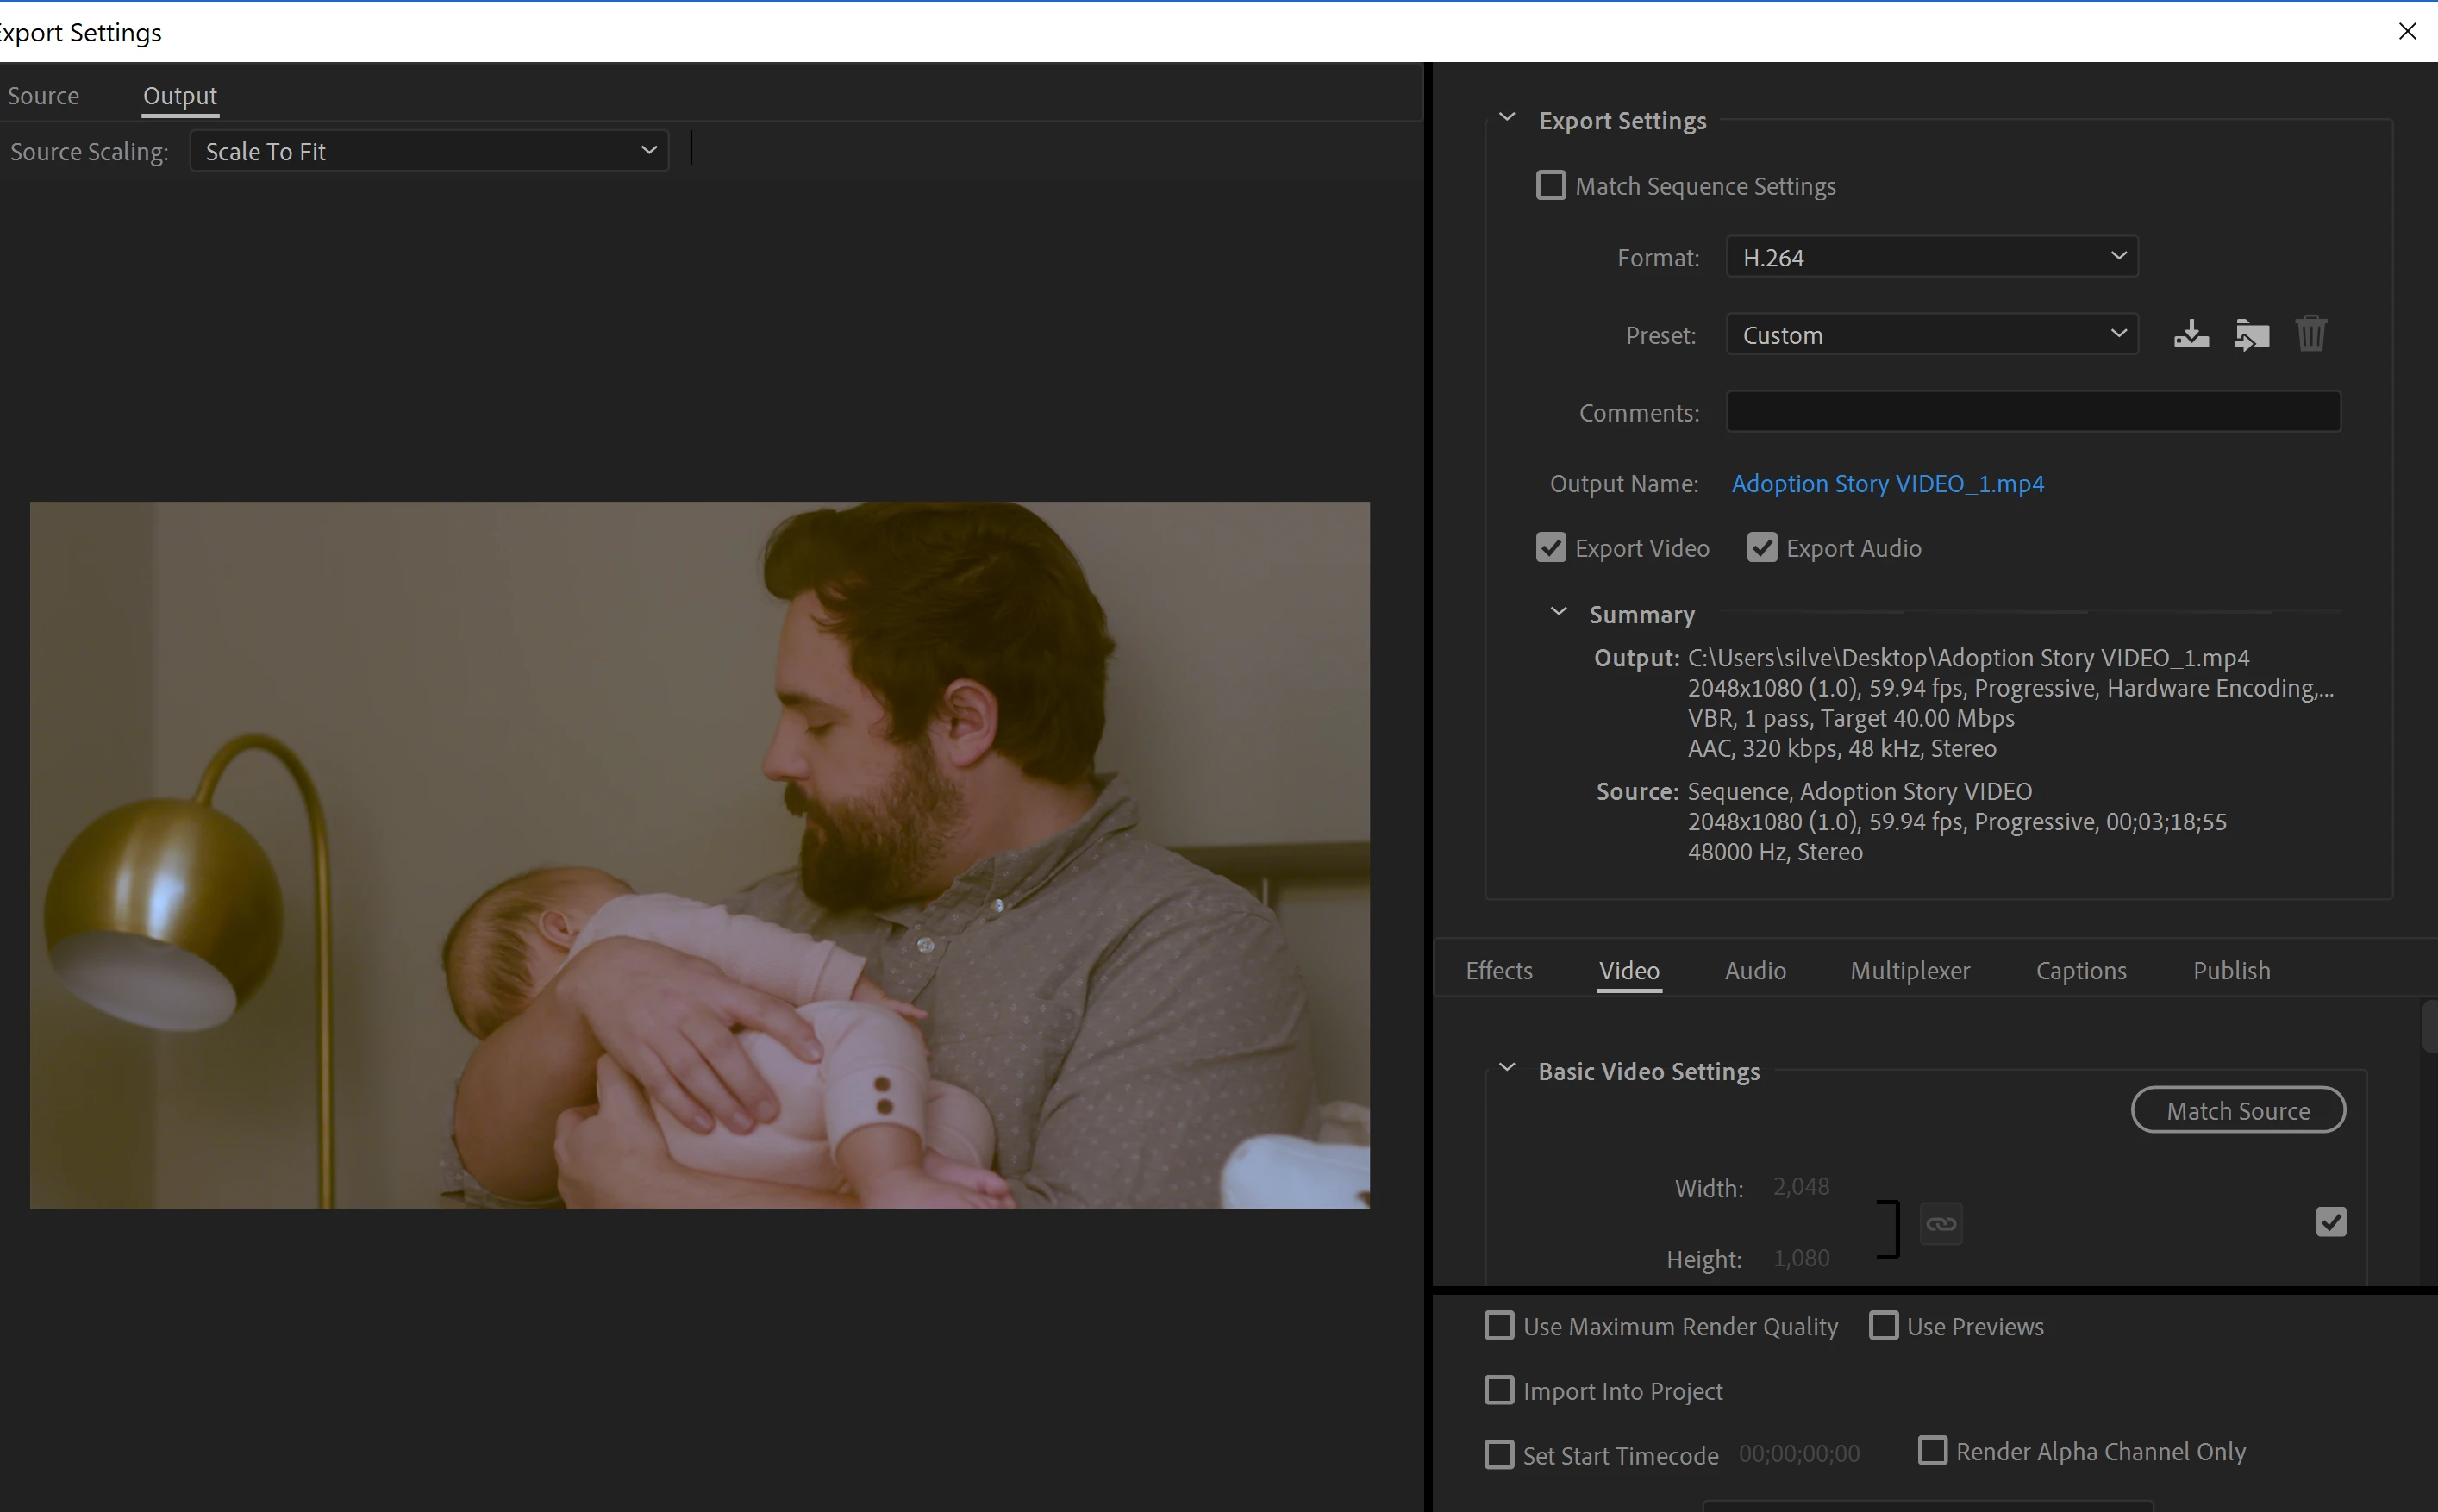This screenshot has width=2438, height=1512.
Task: Collapse the Summary section
Action: tap(1558, 613)
